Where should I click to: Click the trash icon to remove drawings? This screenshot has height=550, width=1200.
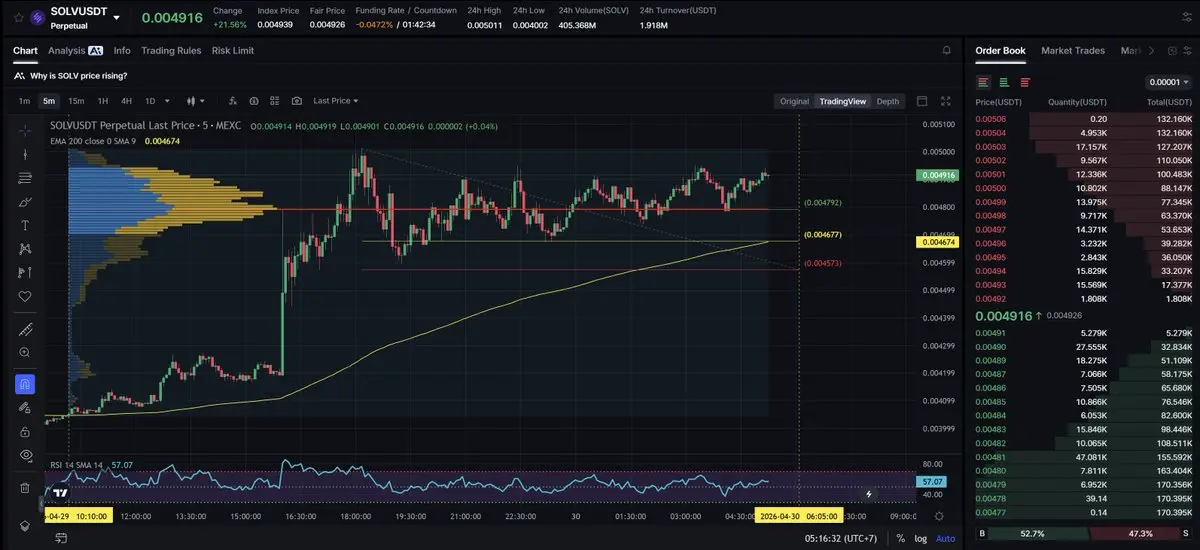25,487
